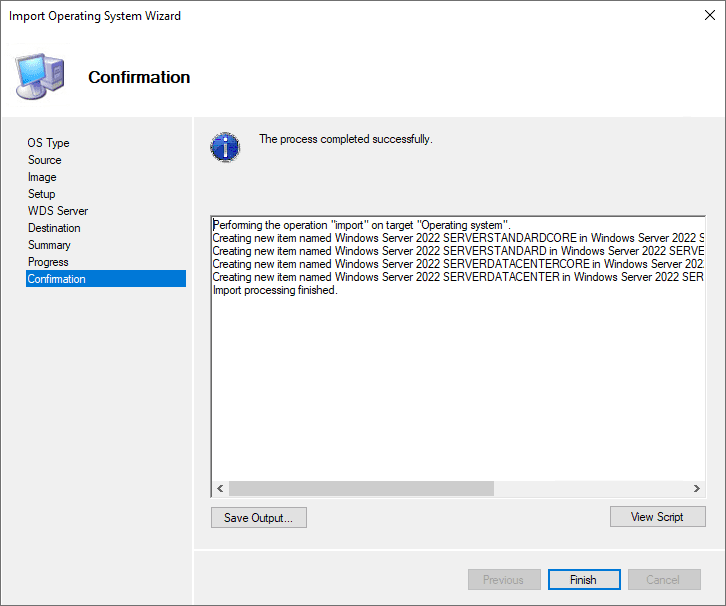Open the Summary step
The image size is (726, 606).
click(x=49, y=245)
